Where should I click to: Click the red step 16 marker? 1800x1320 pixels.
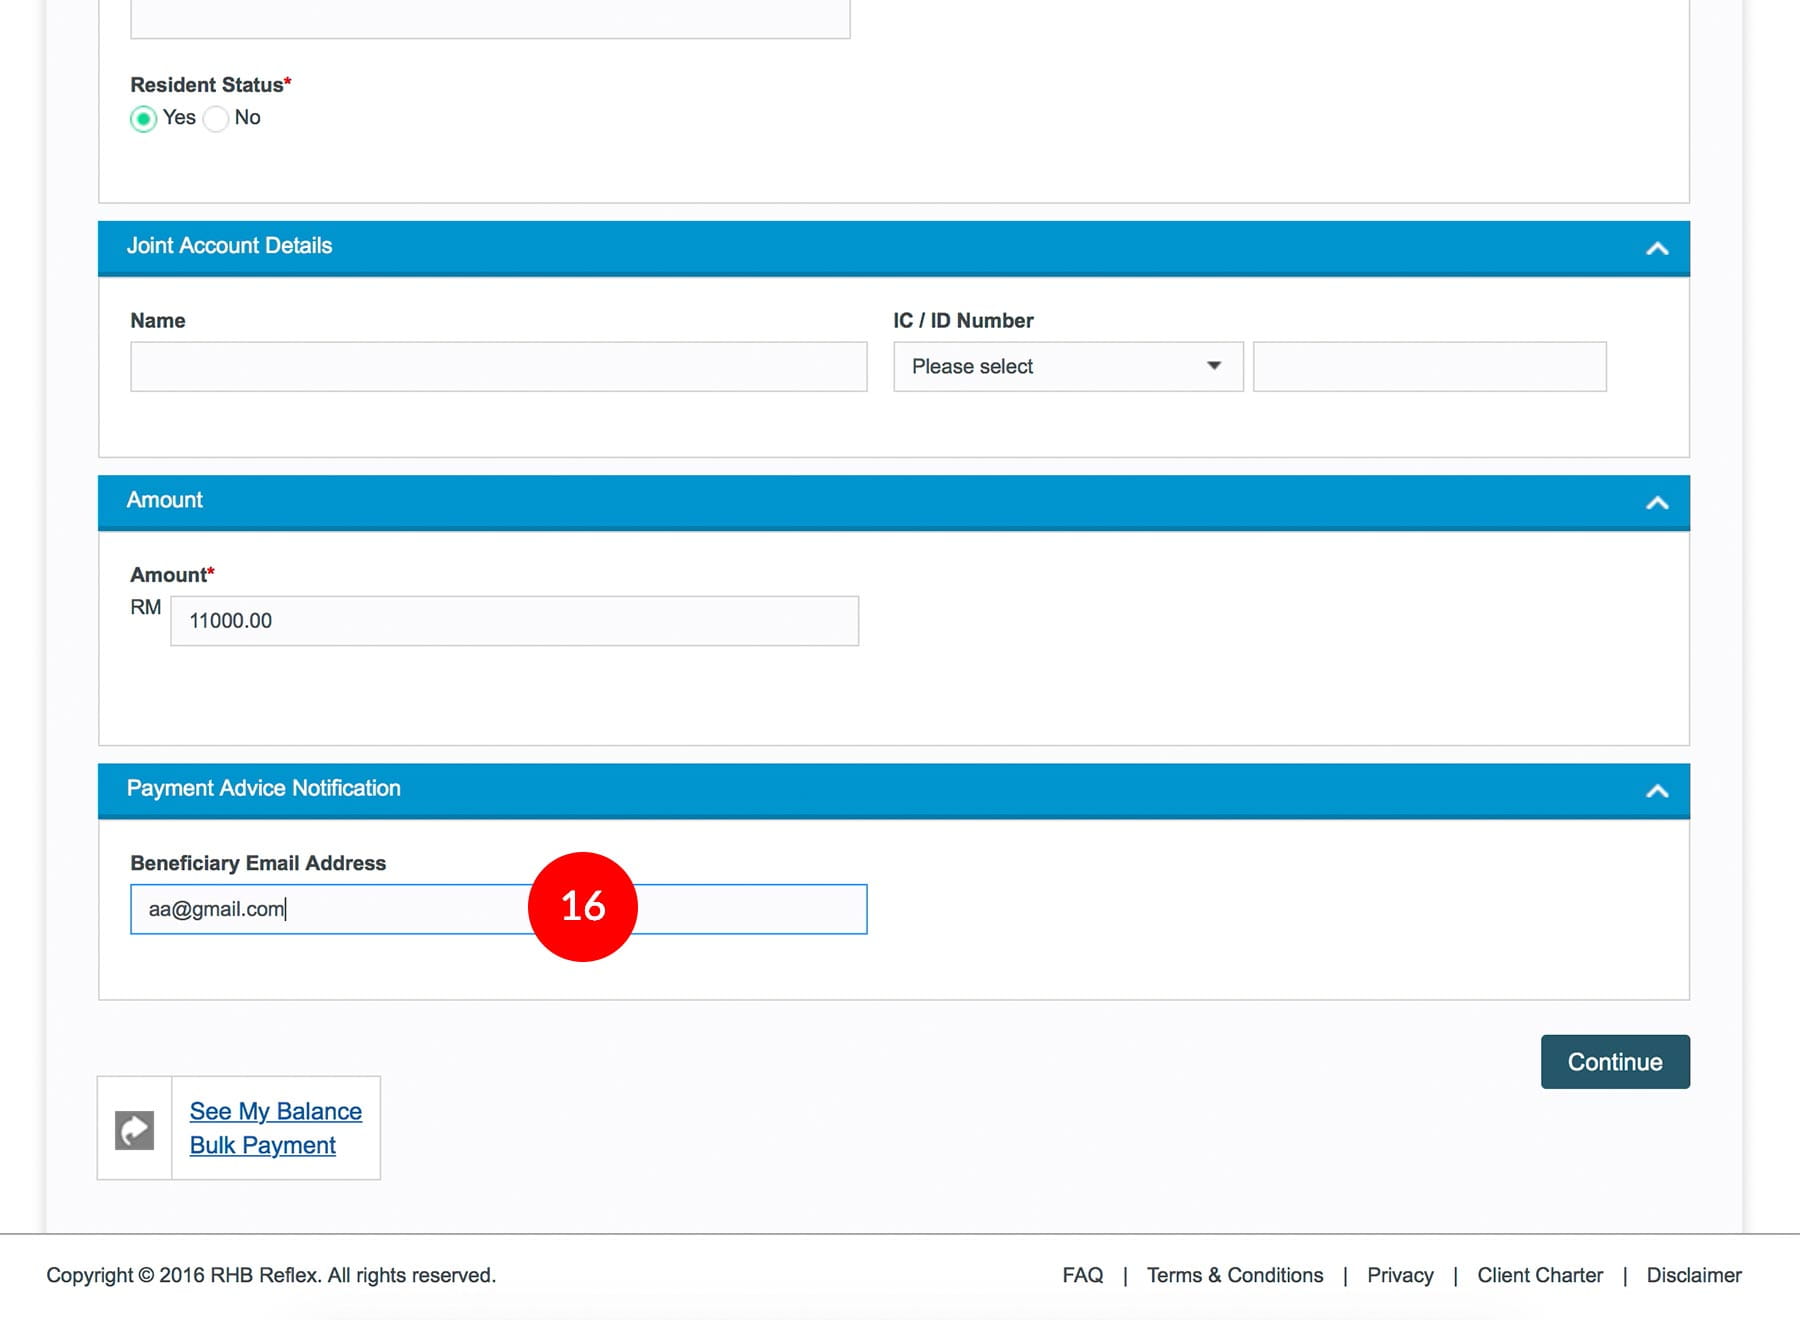tap(582, 907)
